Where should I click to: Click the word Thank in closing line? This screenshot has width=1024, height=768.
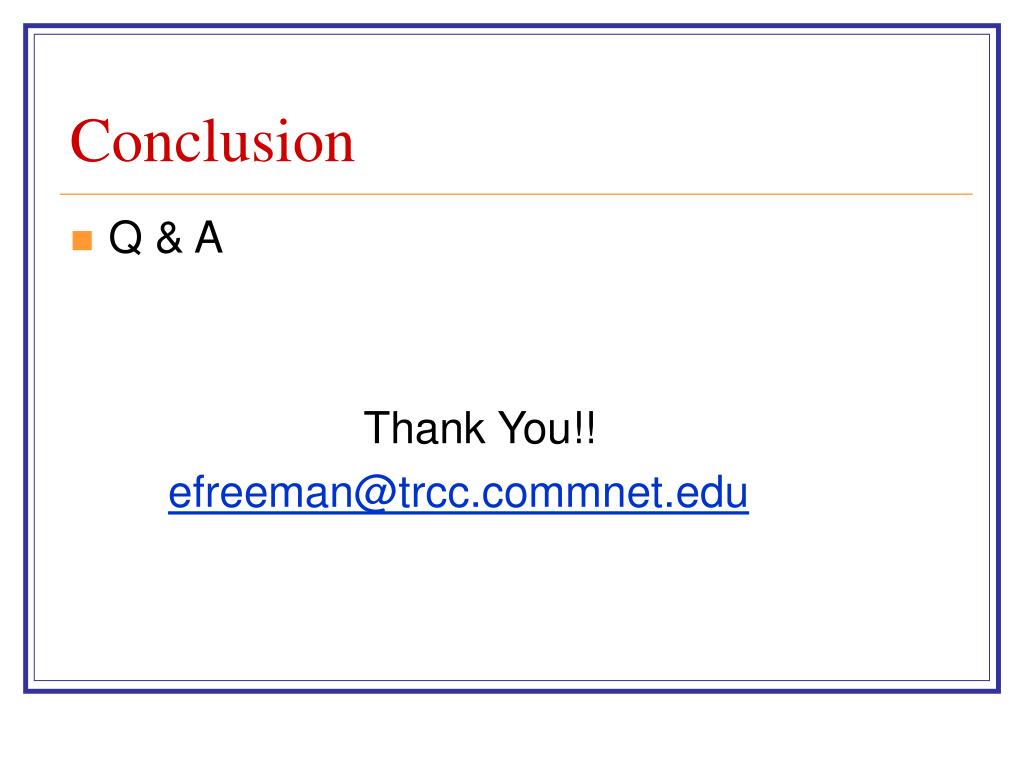click(x=424, y=428)
